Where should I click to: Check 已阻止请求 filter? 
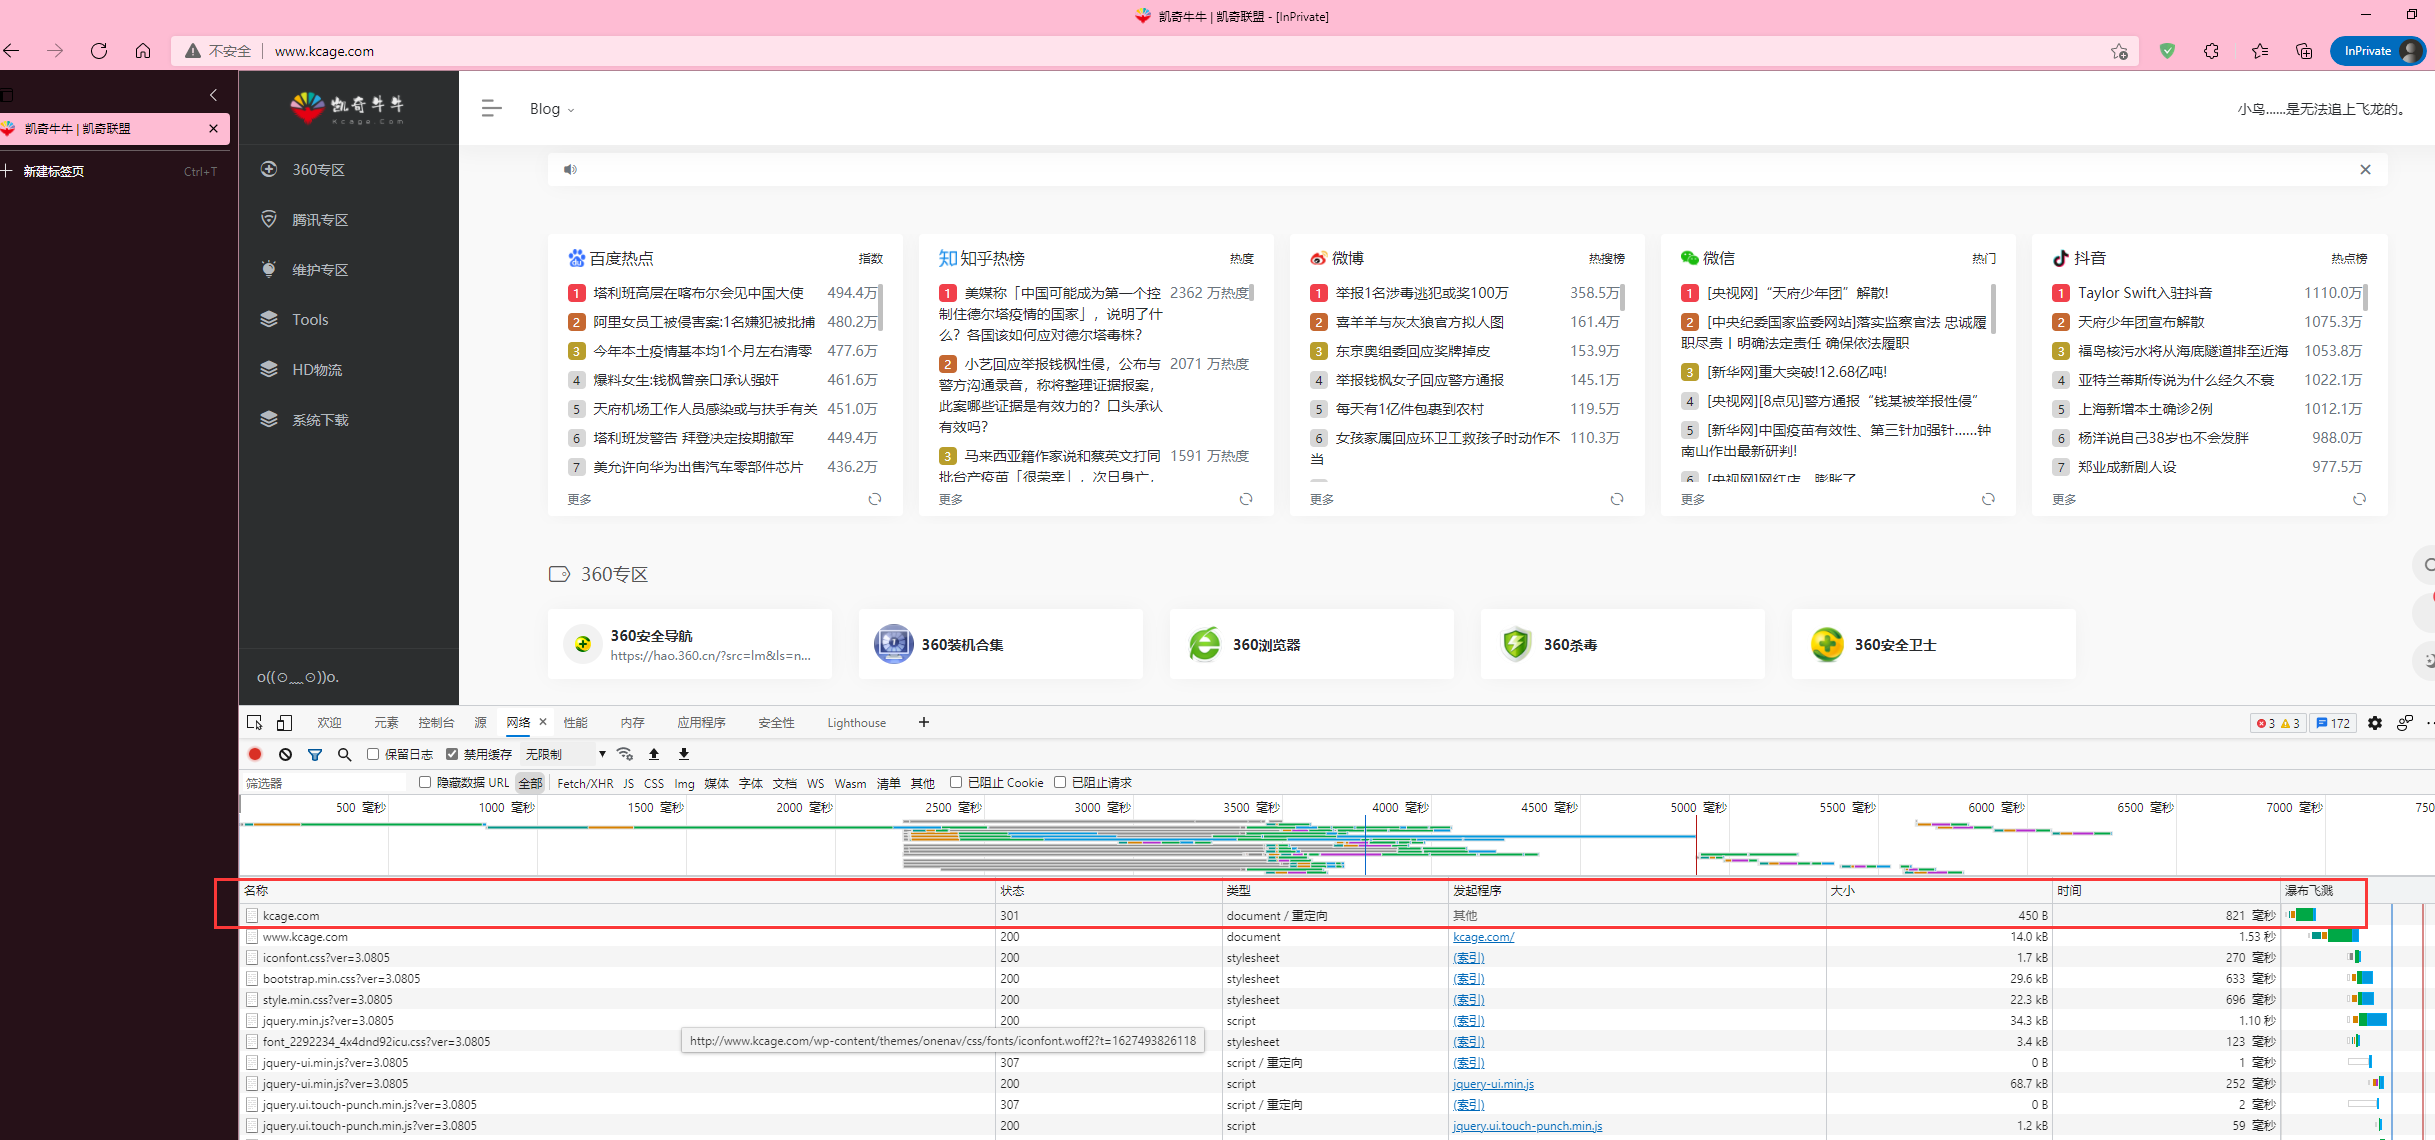(x=1060, y=782)
